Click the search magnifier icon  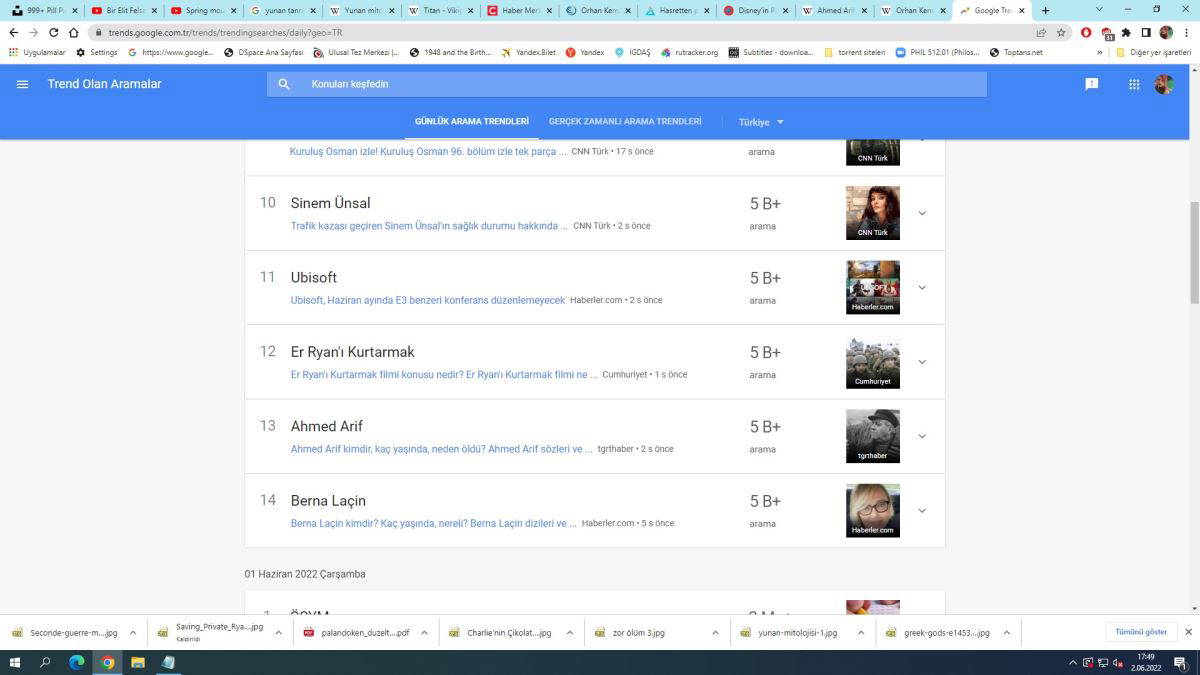pos(284,84)
